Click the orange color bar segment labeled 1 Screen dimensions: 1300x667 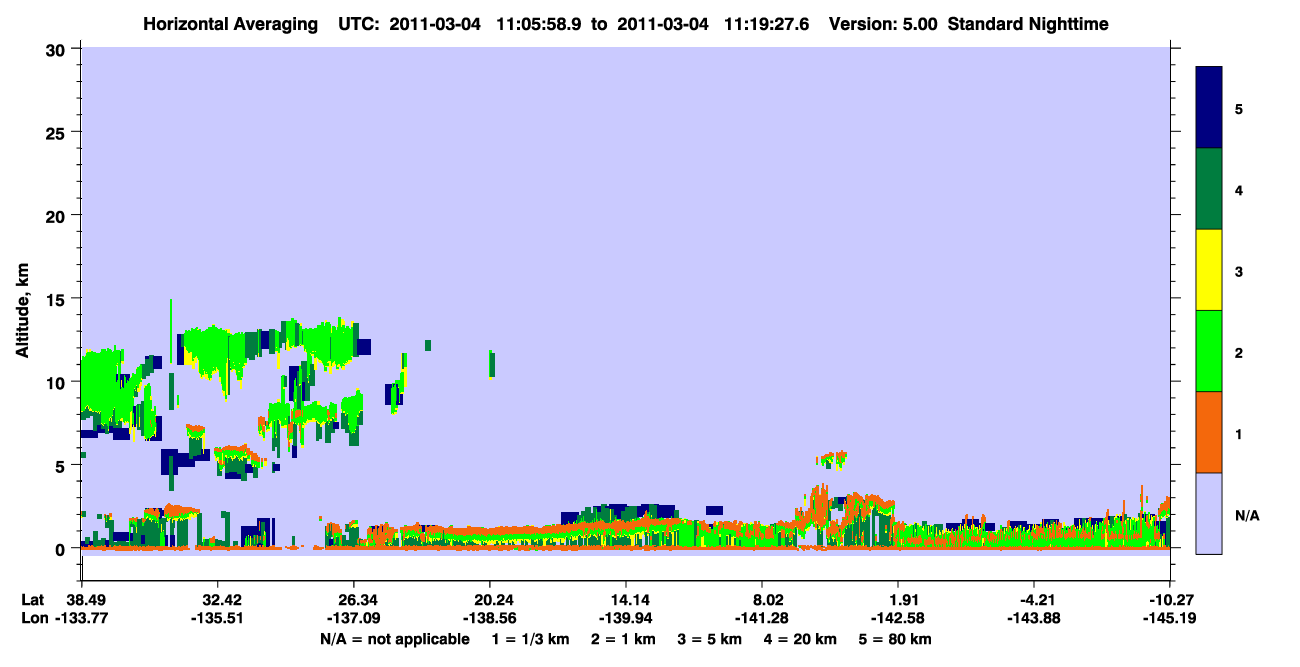pyautogui.click(x=1209, y=432)
